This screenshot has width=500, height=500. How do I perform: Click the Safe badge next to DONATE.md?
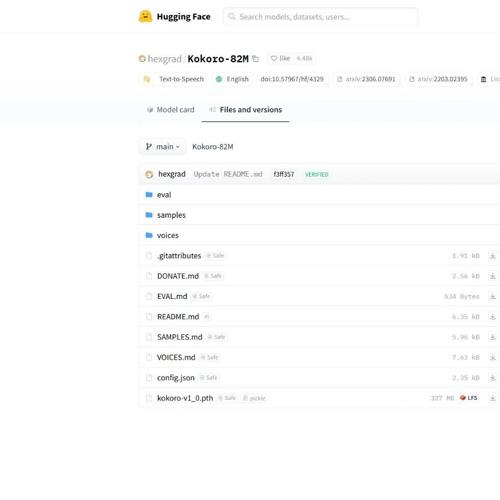pos(213,276)
